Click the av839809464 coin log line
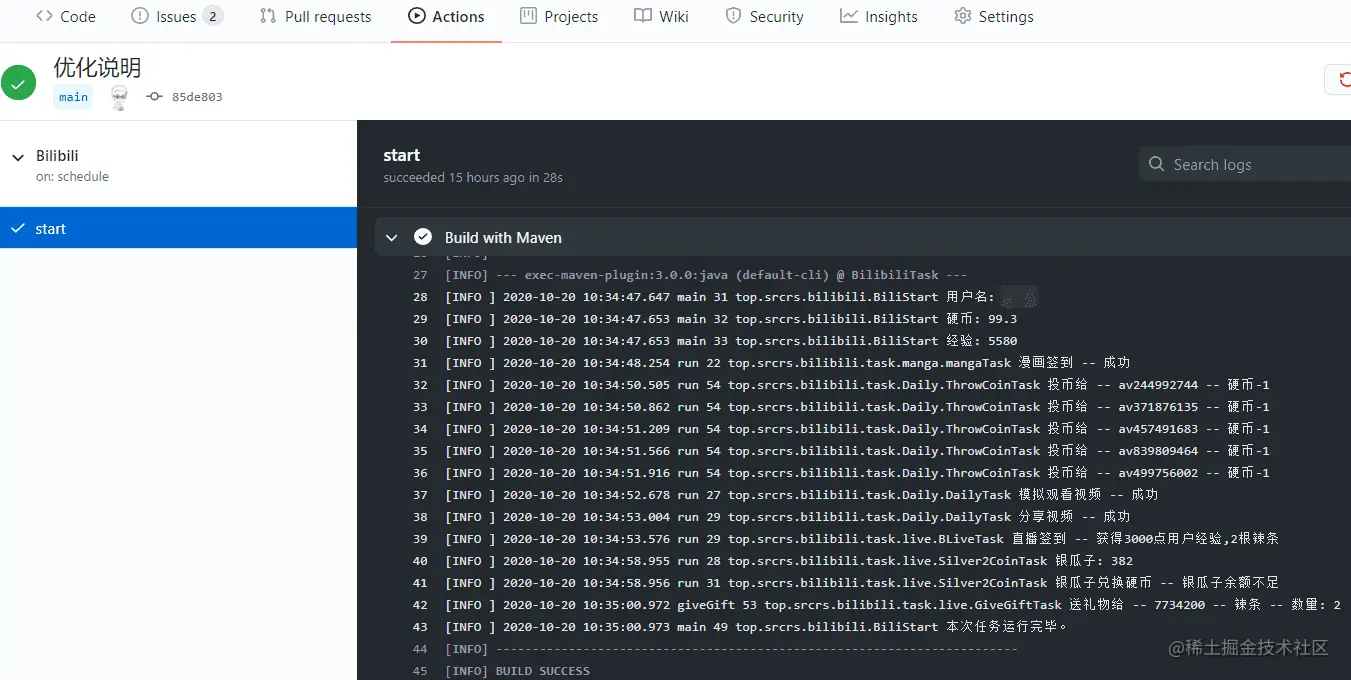 (857, 451)
